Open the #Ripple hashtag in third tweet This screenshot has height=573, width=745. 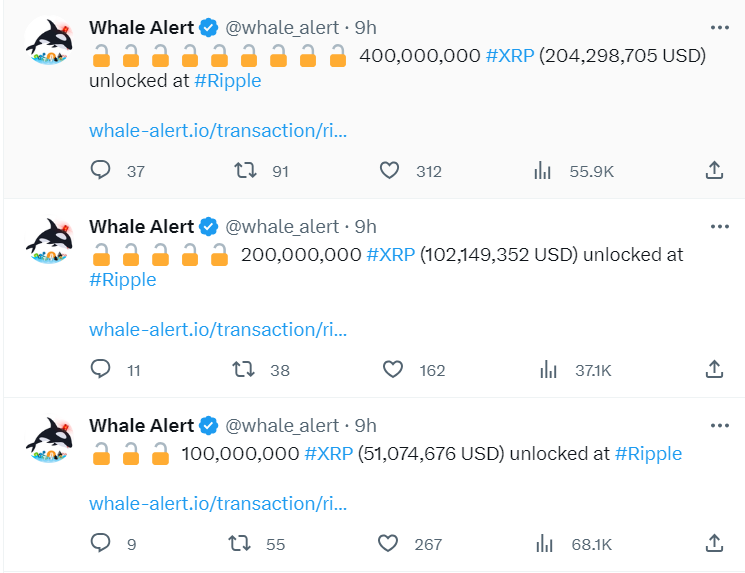648,454
